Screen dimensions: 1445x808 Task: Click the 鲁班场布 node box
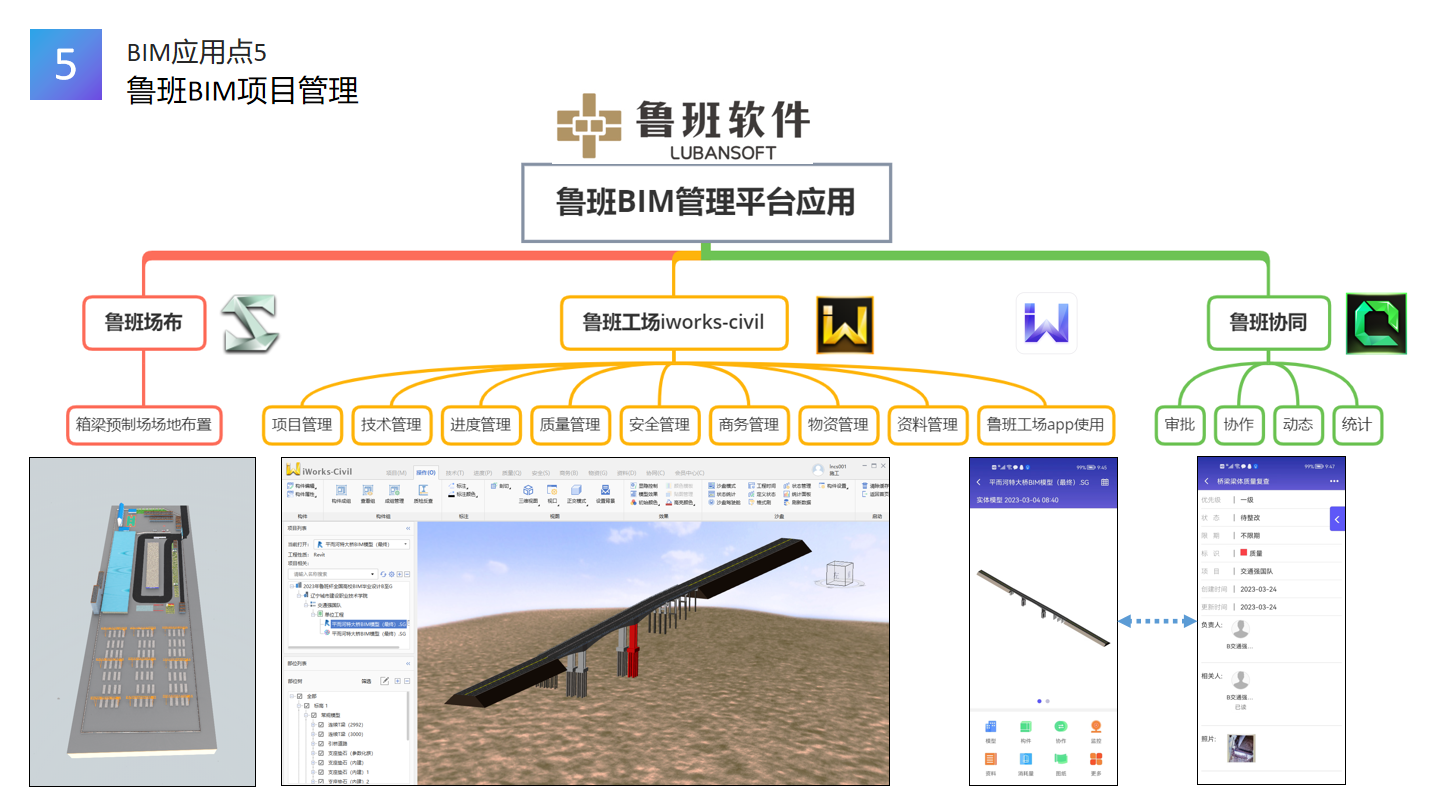144,322
